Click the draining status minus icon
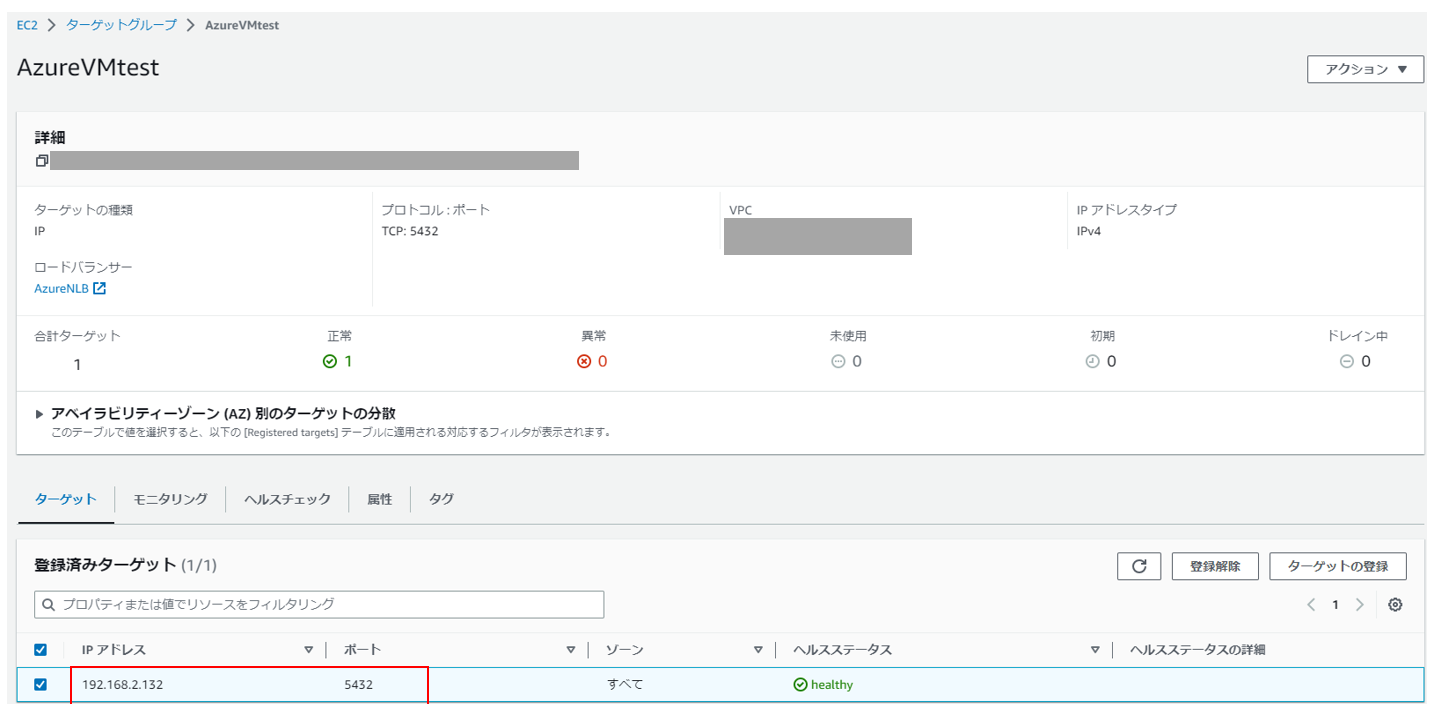The width and height of the screenshot is (1437, 704). tap(1347, 362)
